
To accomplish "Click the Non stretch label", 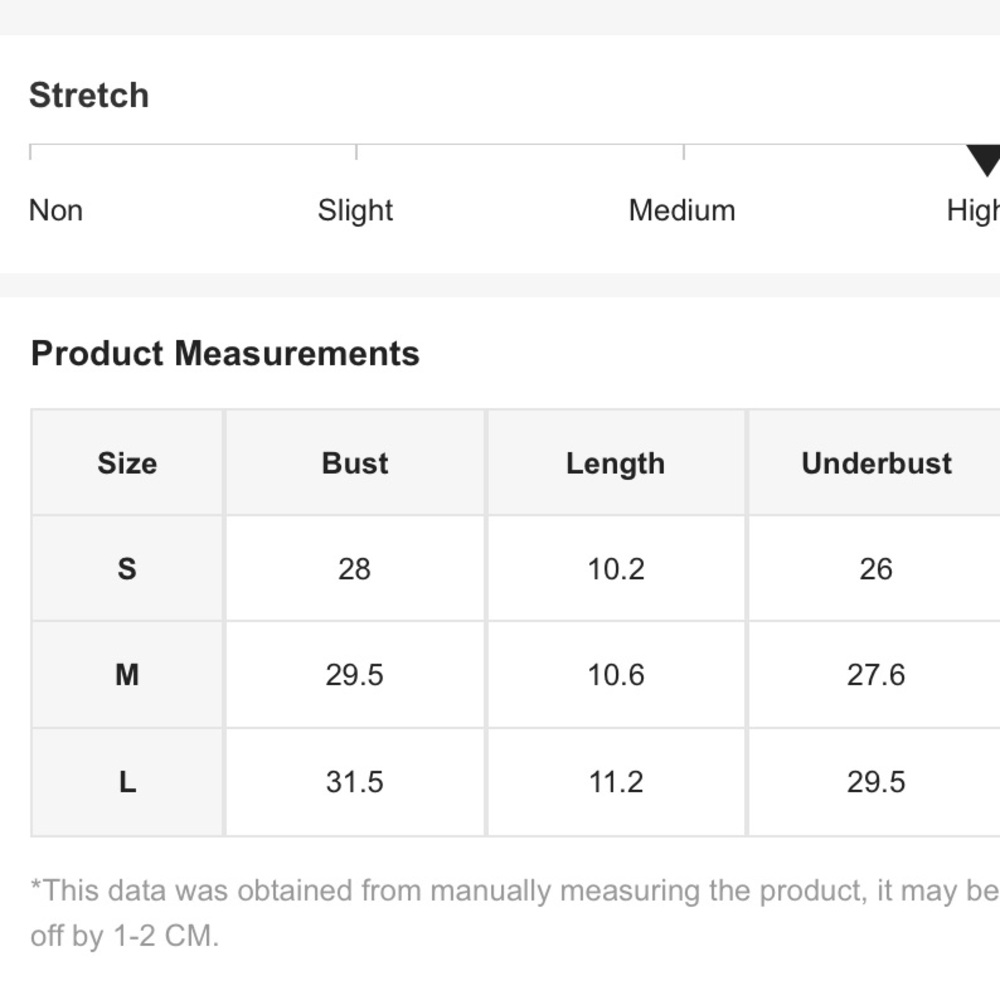I will 56,210.
